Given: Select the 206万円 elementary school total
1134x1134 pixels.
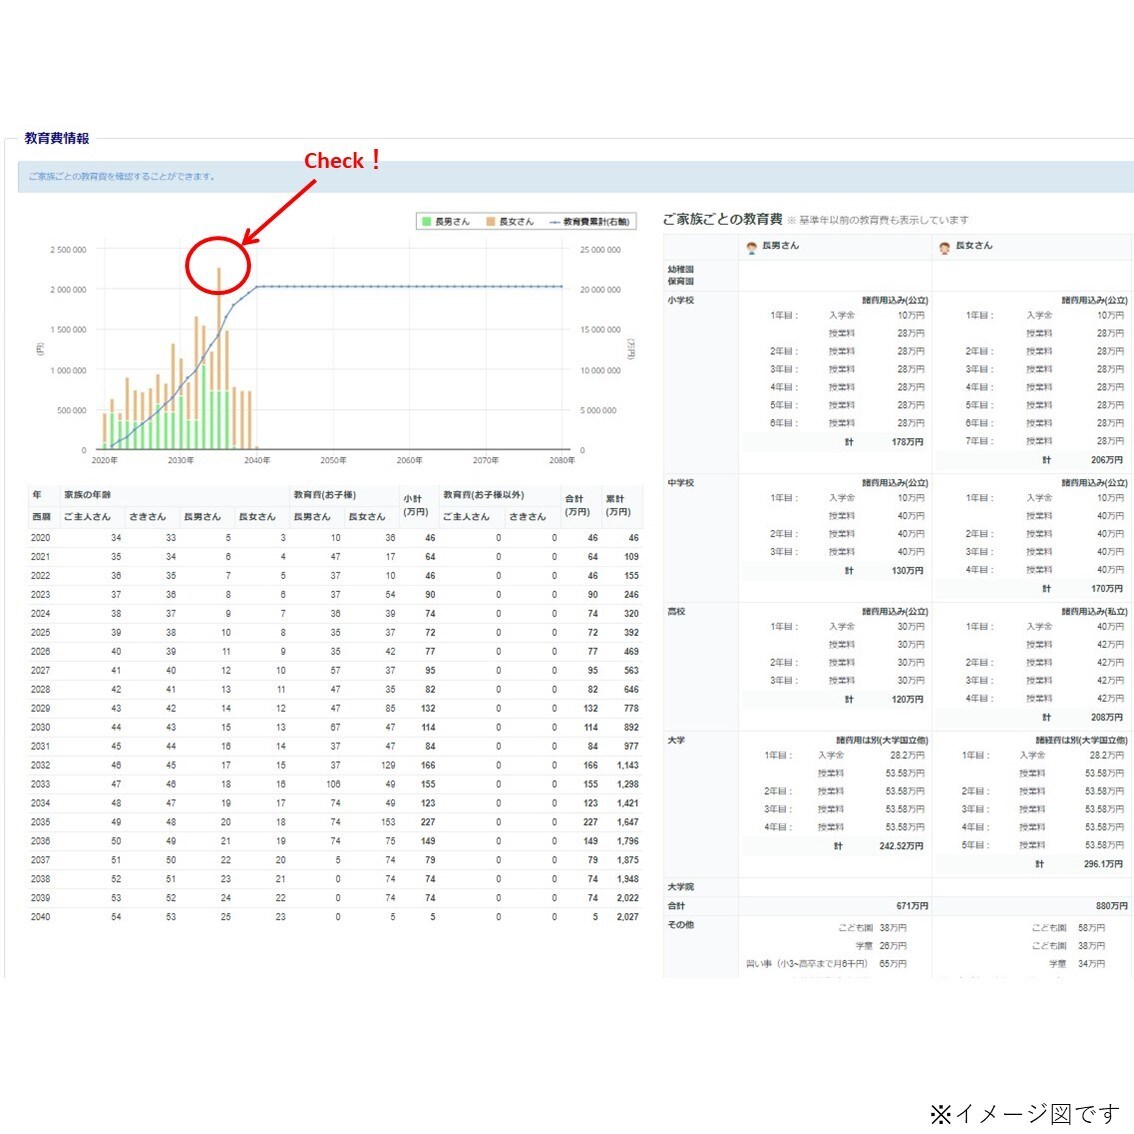Looking at the screenshot, I should click(1107, 460).
